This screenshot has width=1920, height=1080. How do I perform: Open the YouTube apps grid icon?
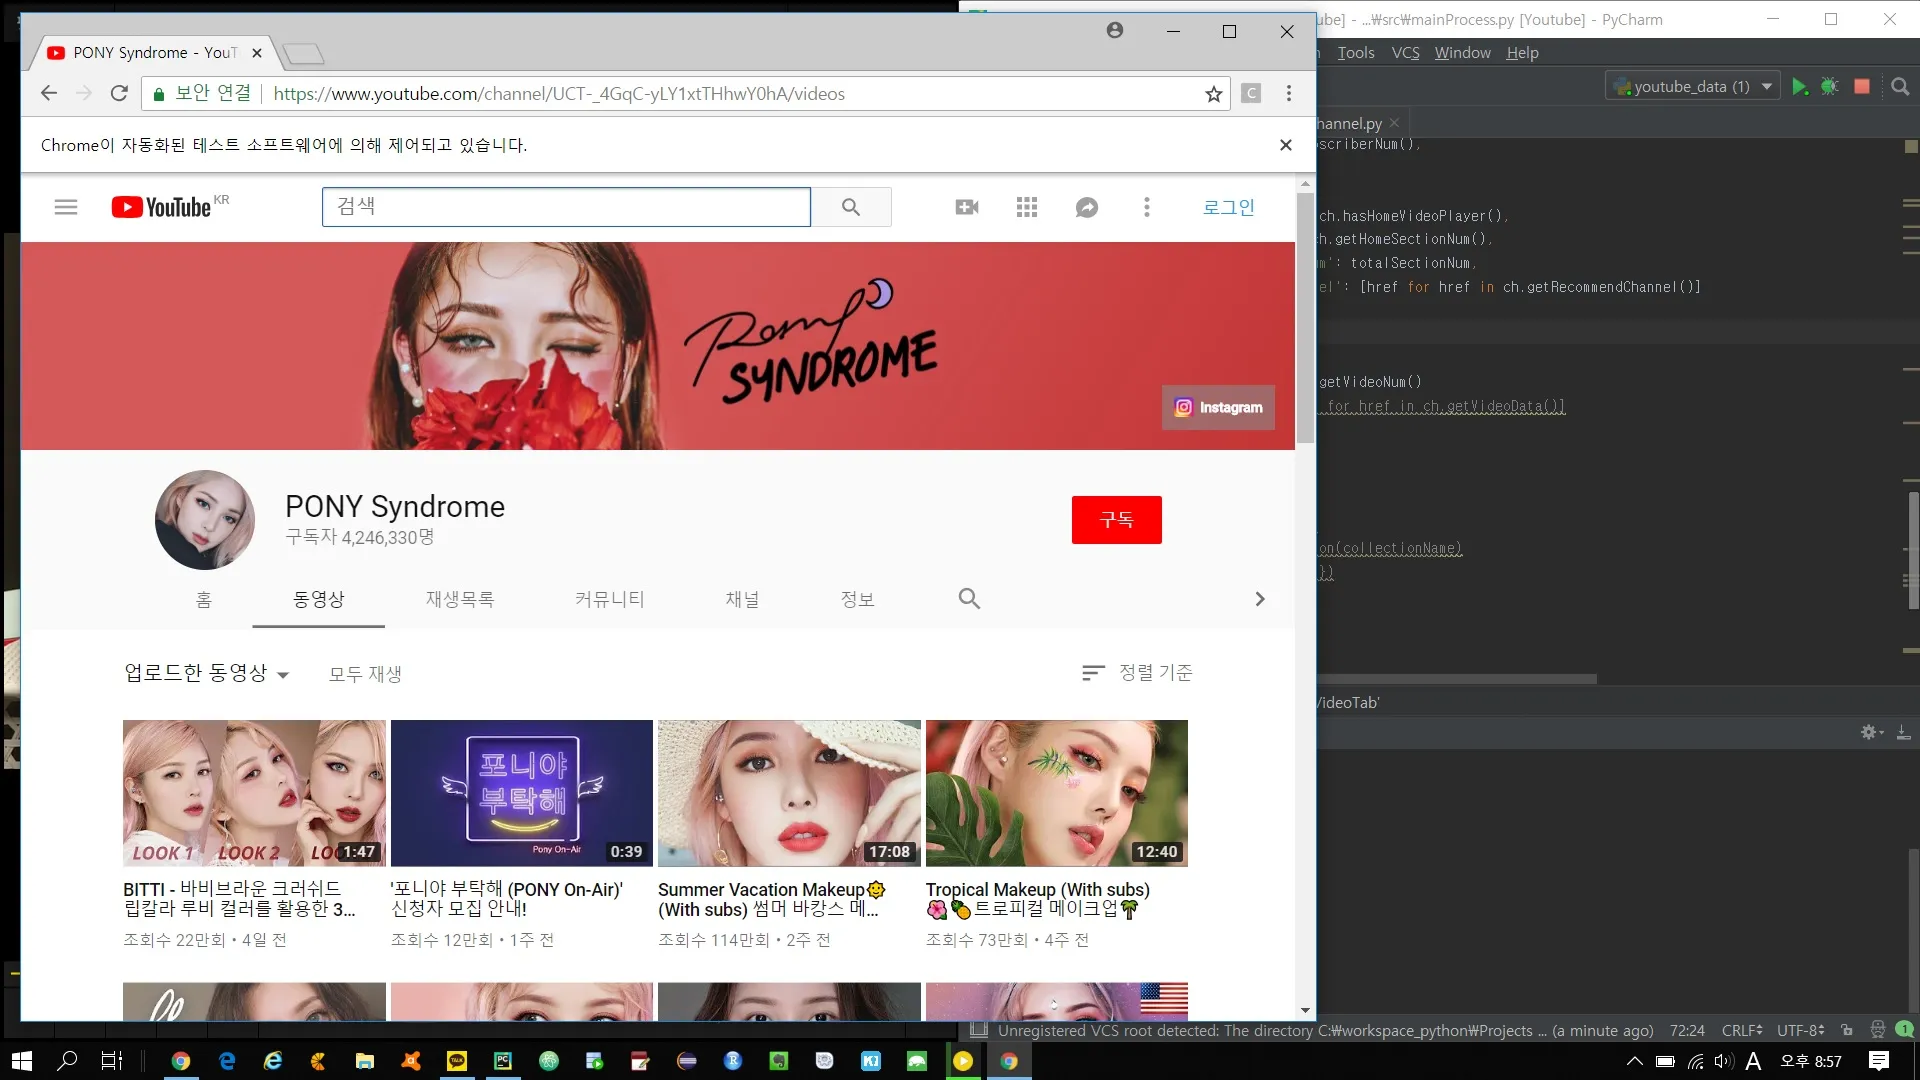pyautogui.click(x=1027, y=207)
